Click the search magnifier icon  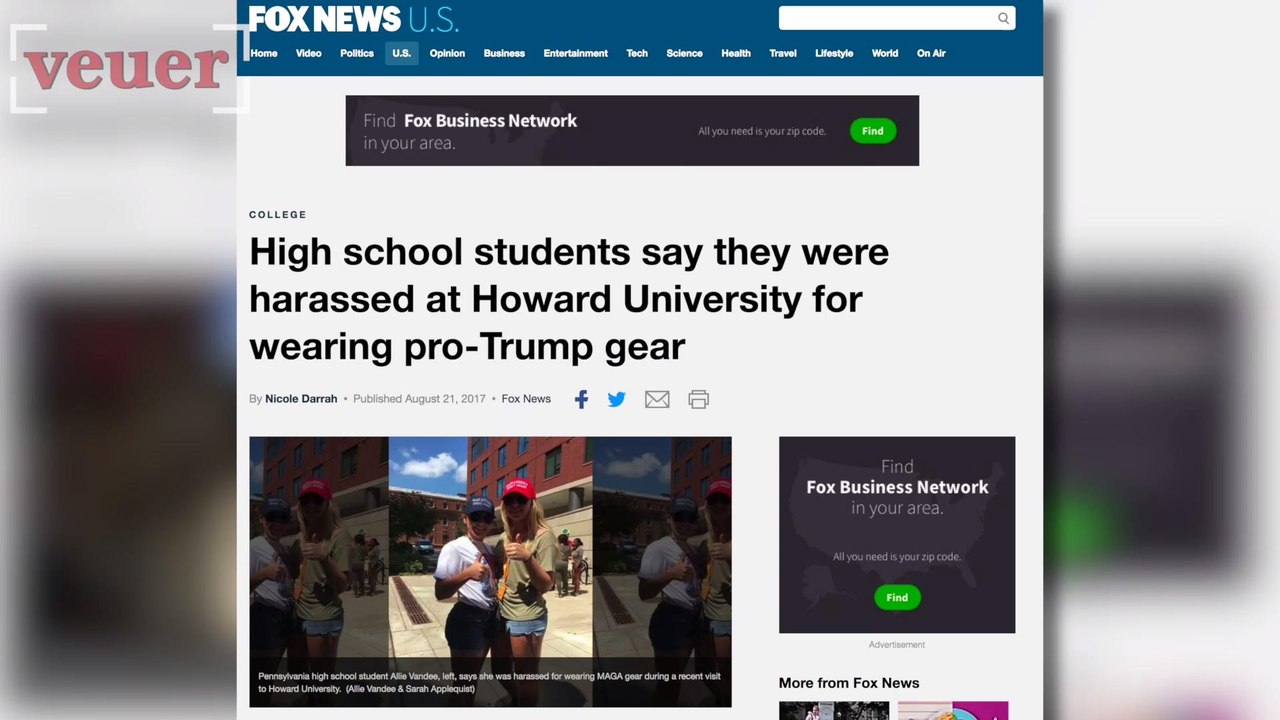click(1003, 18)
